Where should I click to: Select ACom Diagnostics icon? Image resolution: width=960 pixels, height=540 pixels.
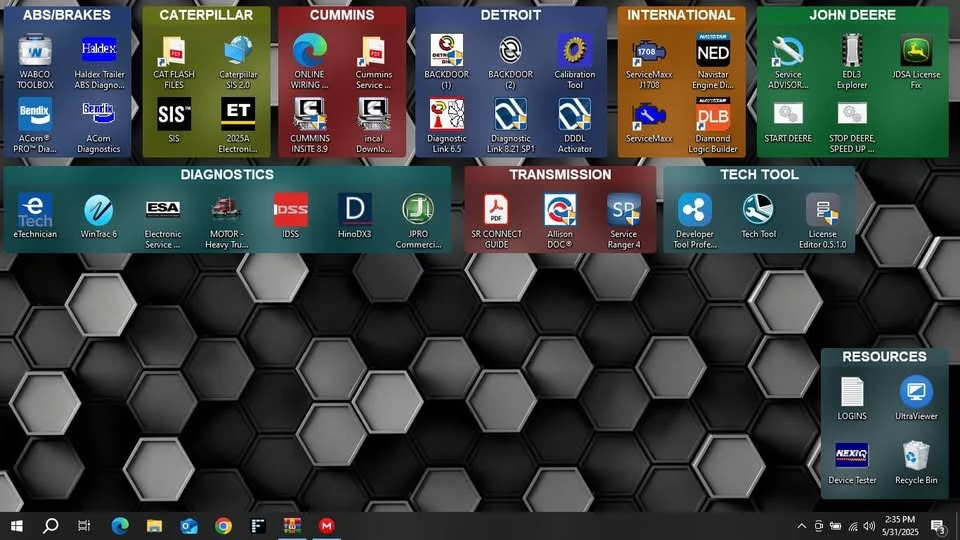click(99, 126)
